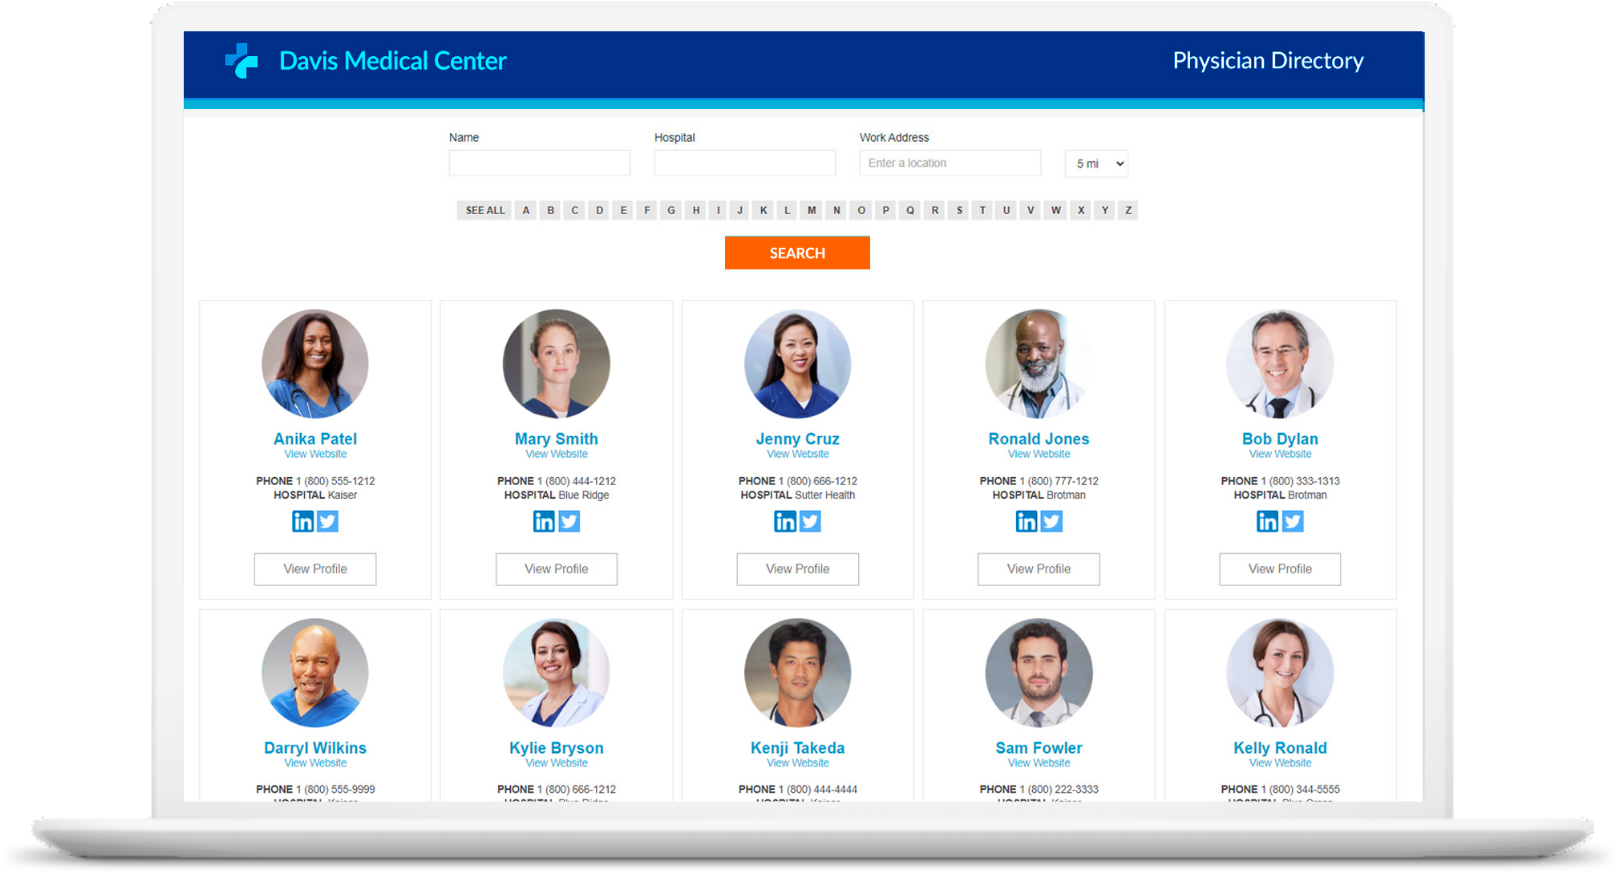
Task: Filter physicians by letter W
Action: [1056, 210]
